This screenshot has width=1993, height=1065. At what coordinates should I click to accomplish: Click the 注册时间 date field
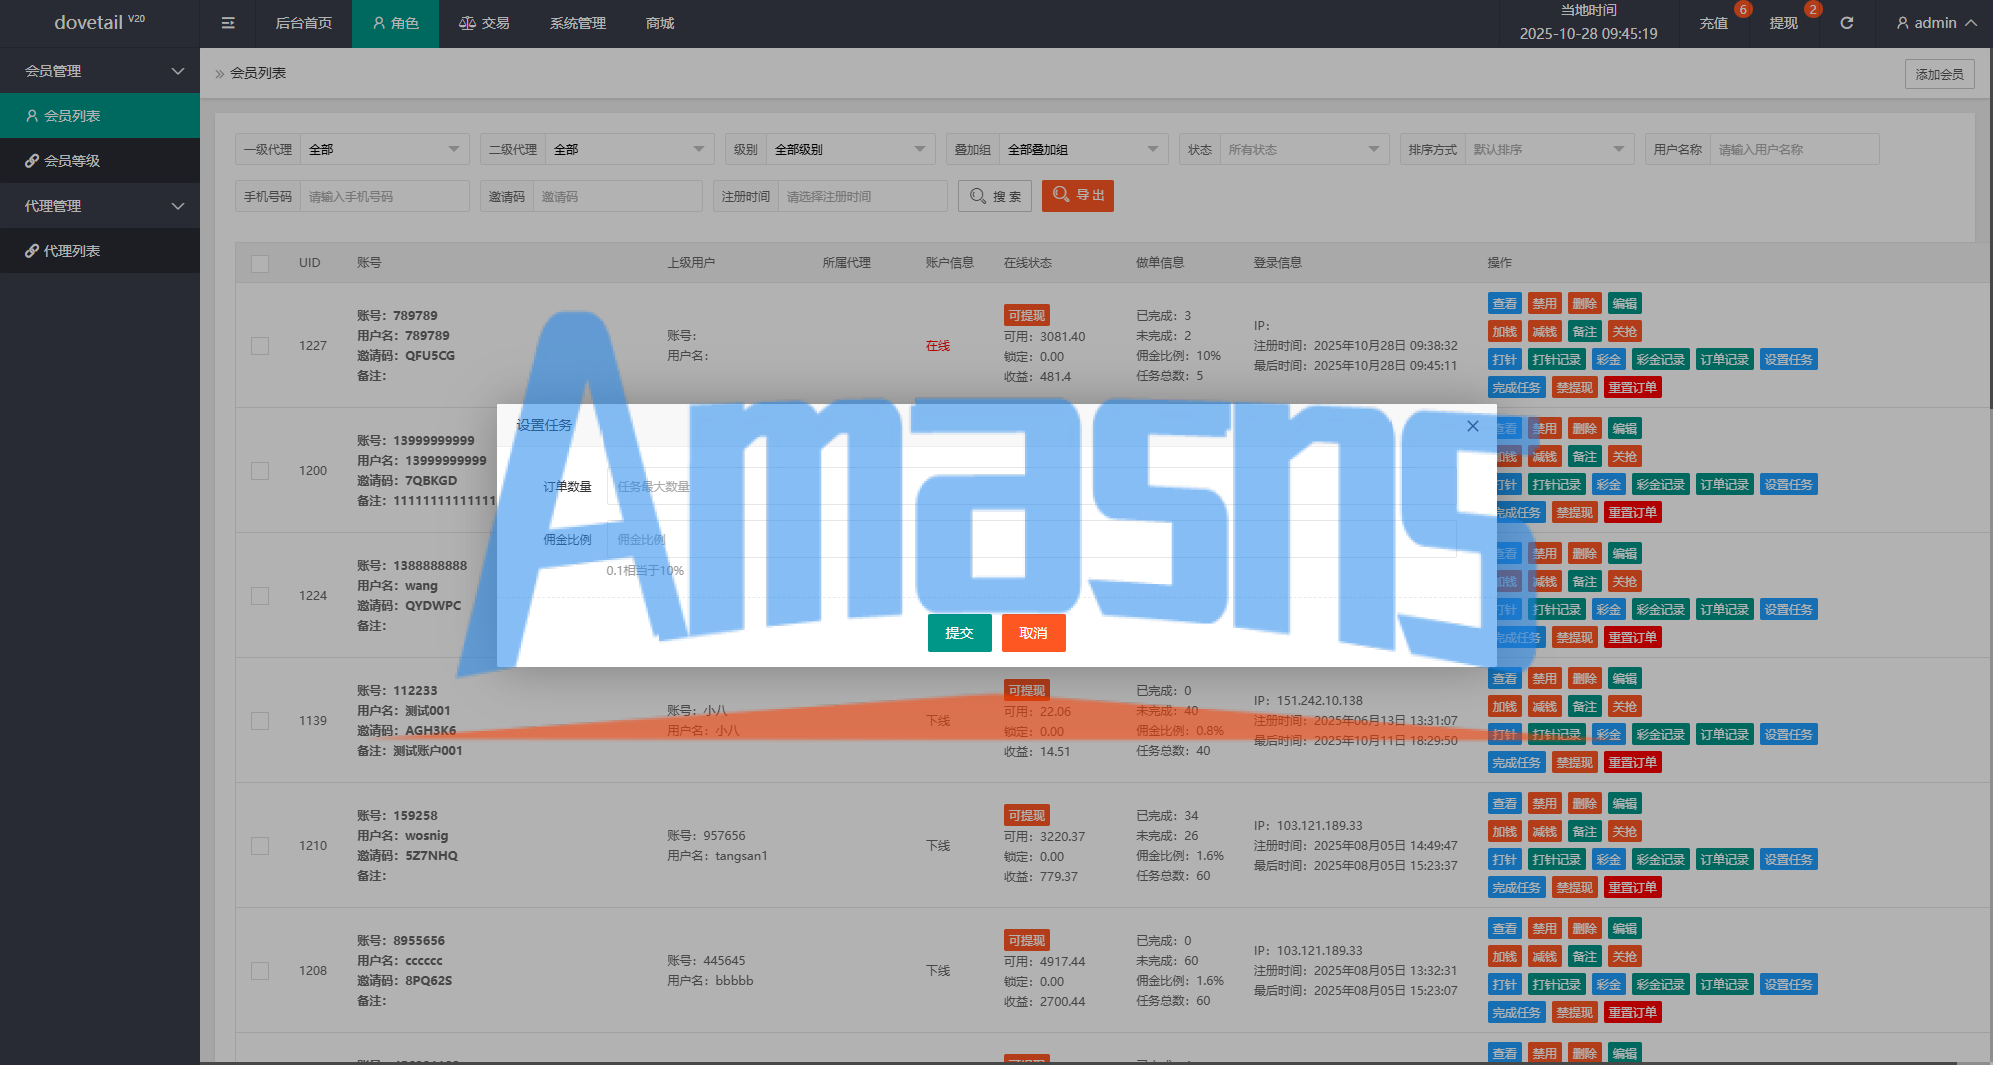point(863,196)
